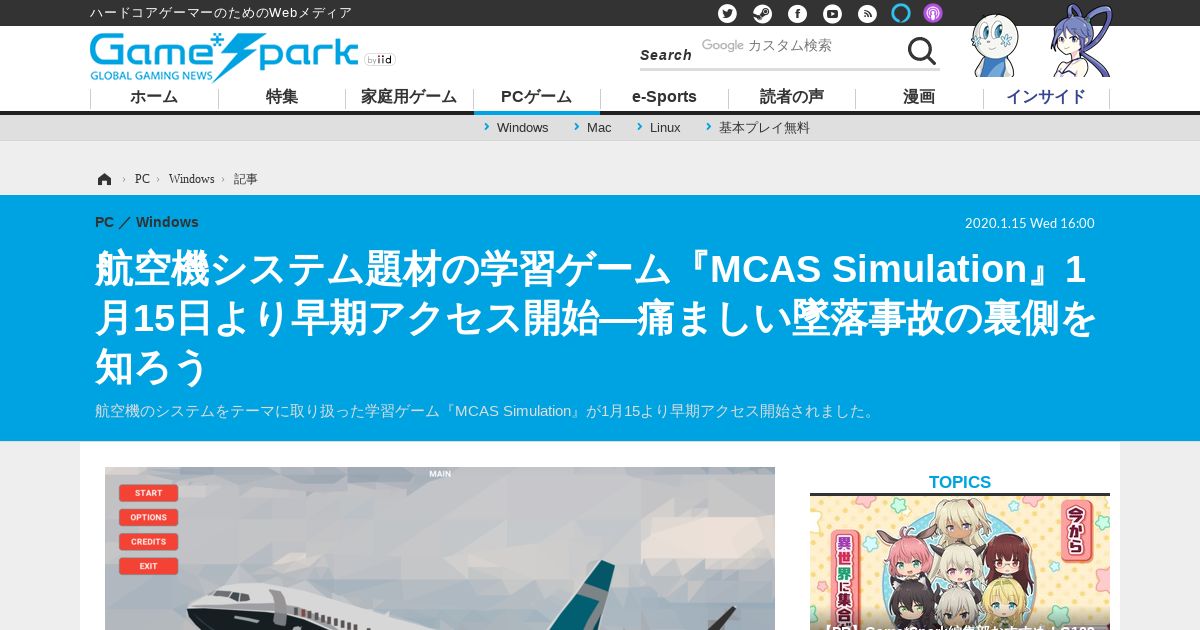The width and height of the screenshot is (1200, 630).
Task: Select the Mac submenu link
Action: (599, 128)
